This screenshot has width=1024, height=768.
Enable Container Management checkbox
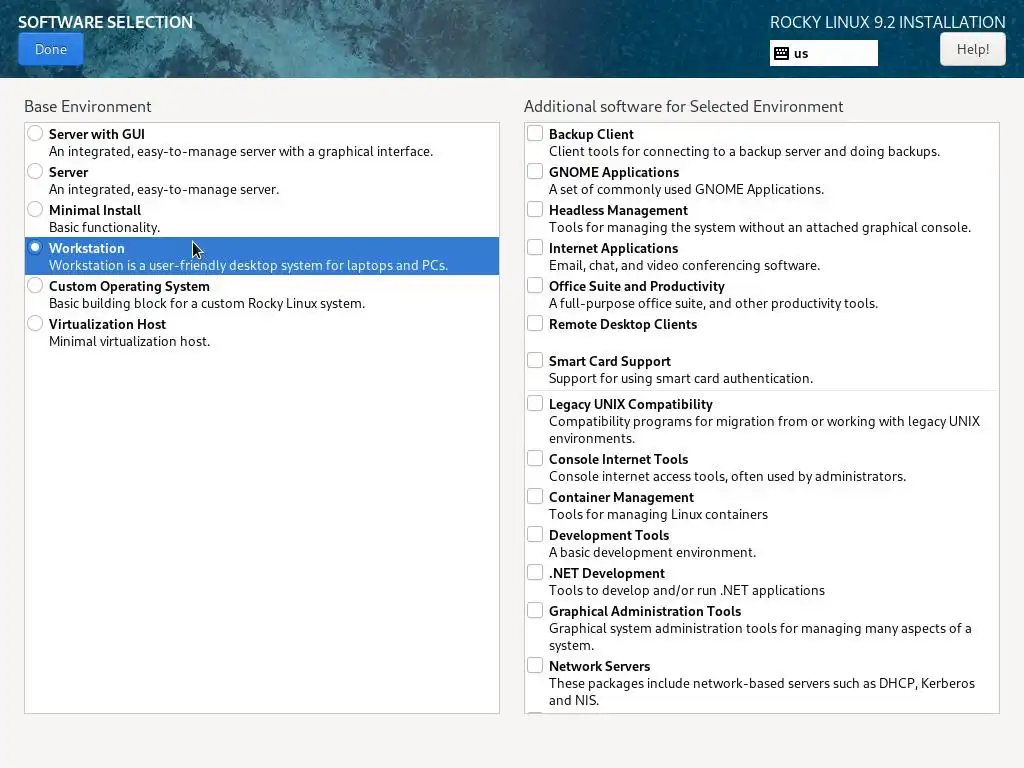[535, 496]
